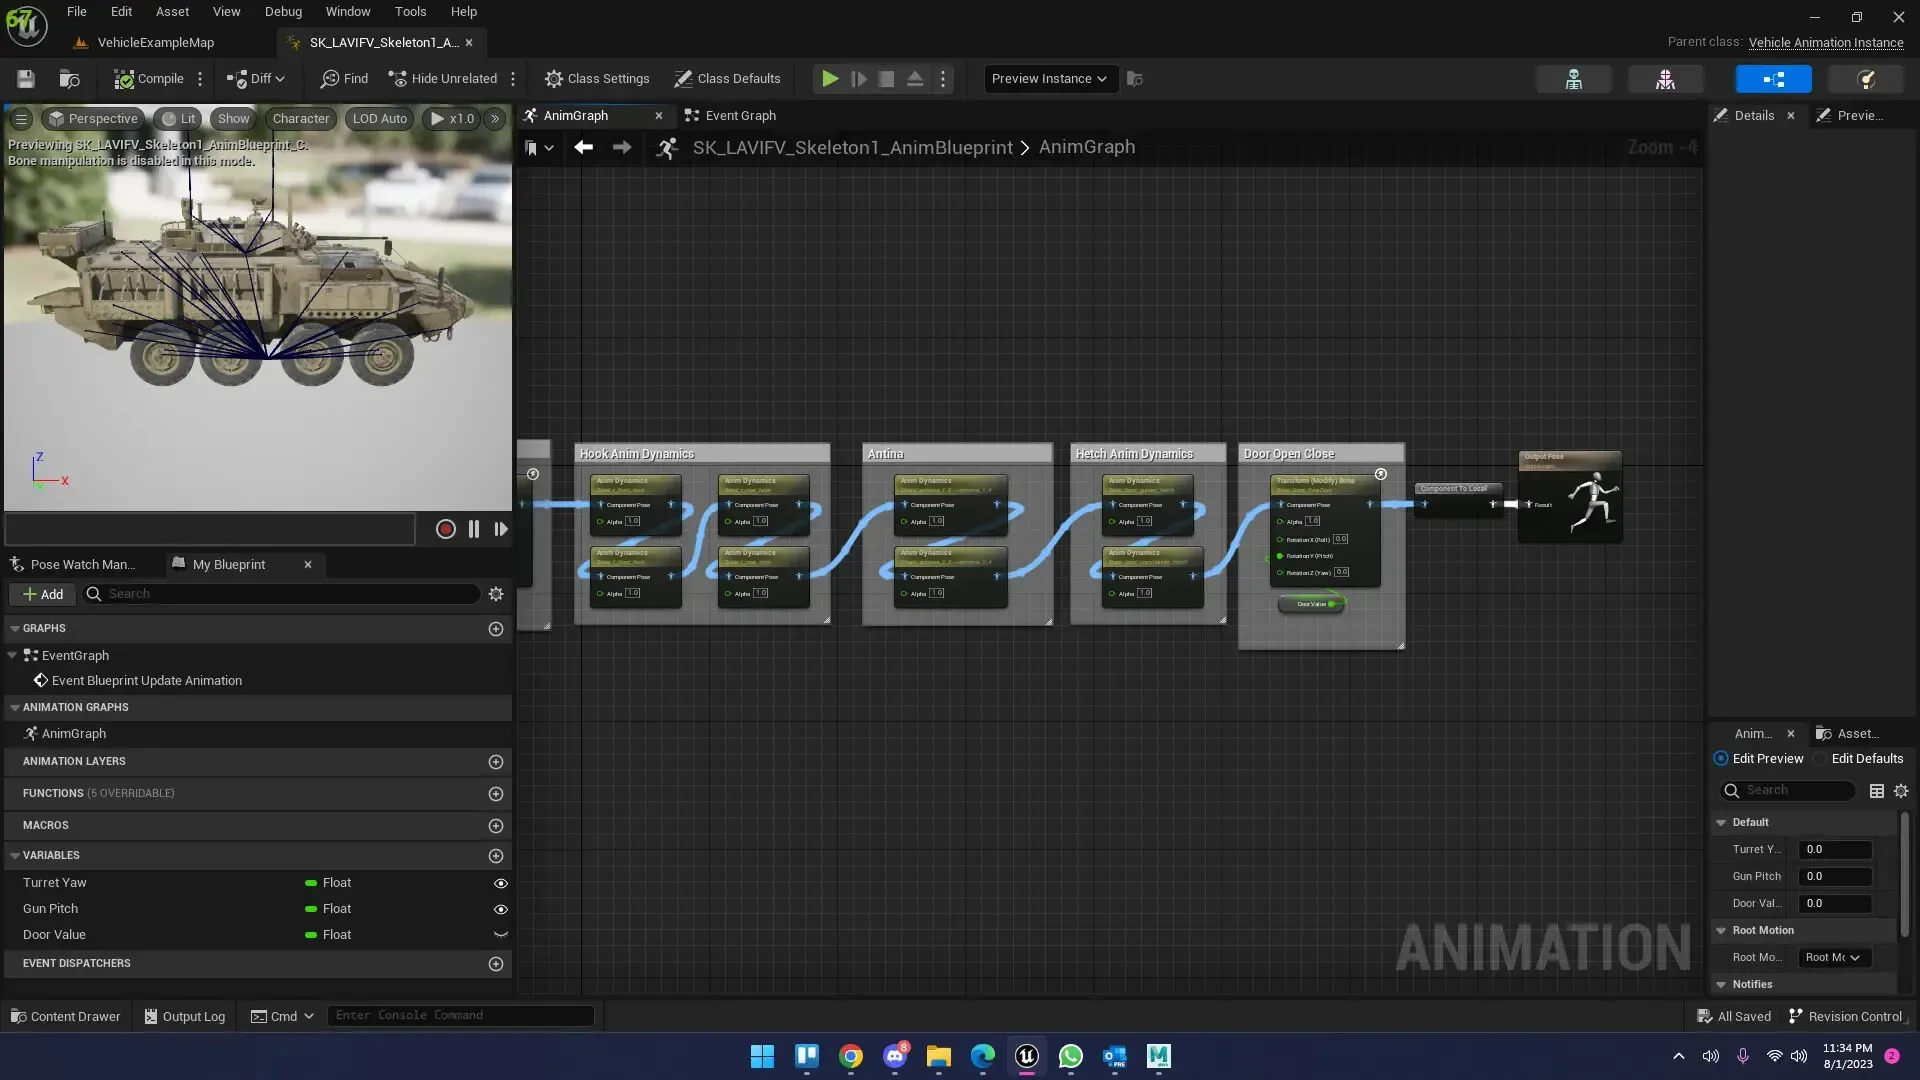Click the Compile button
This screenshot has height=1080, width=1920.
tap(149, 79)
